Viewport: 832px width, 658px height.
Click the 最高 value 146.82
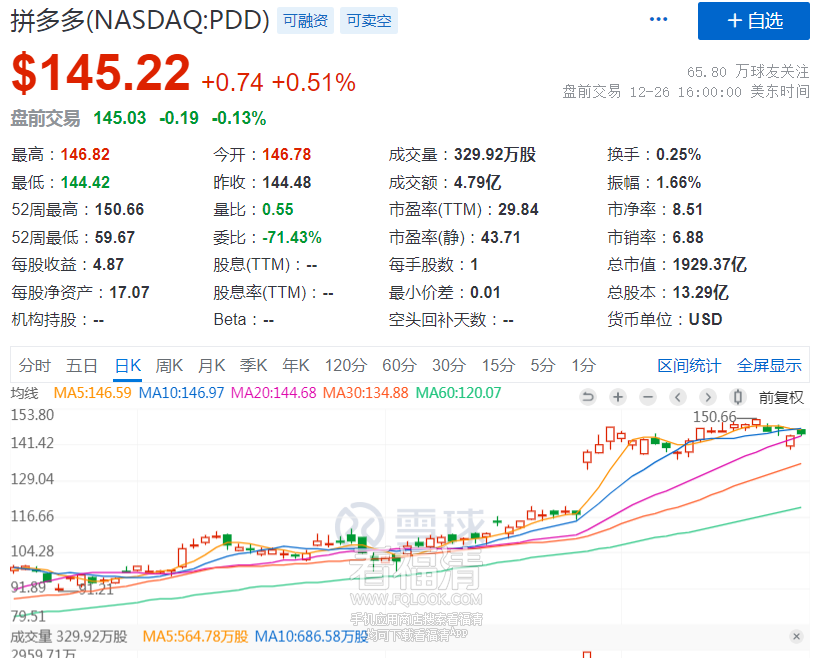[x=85, y=155]
